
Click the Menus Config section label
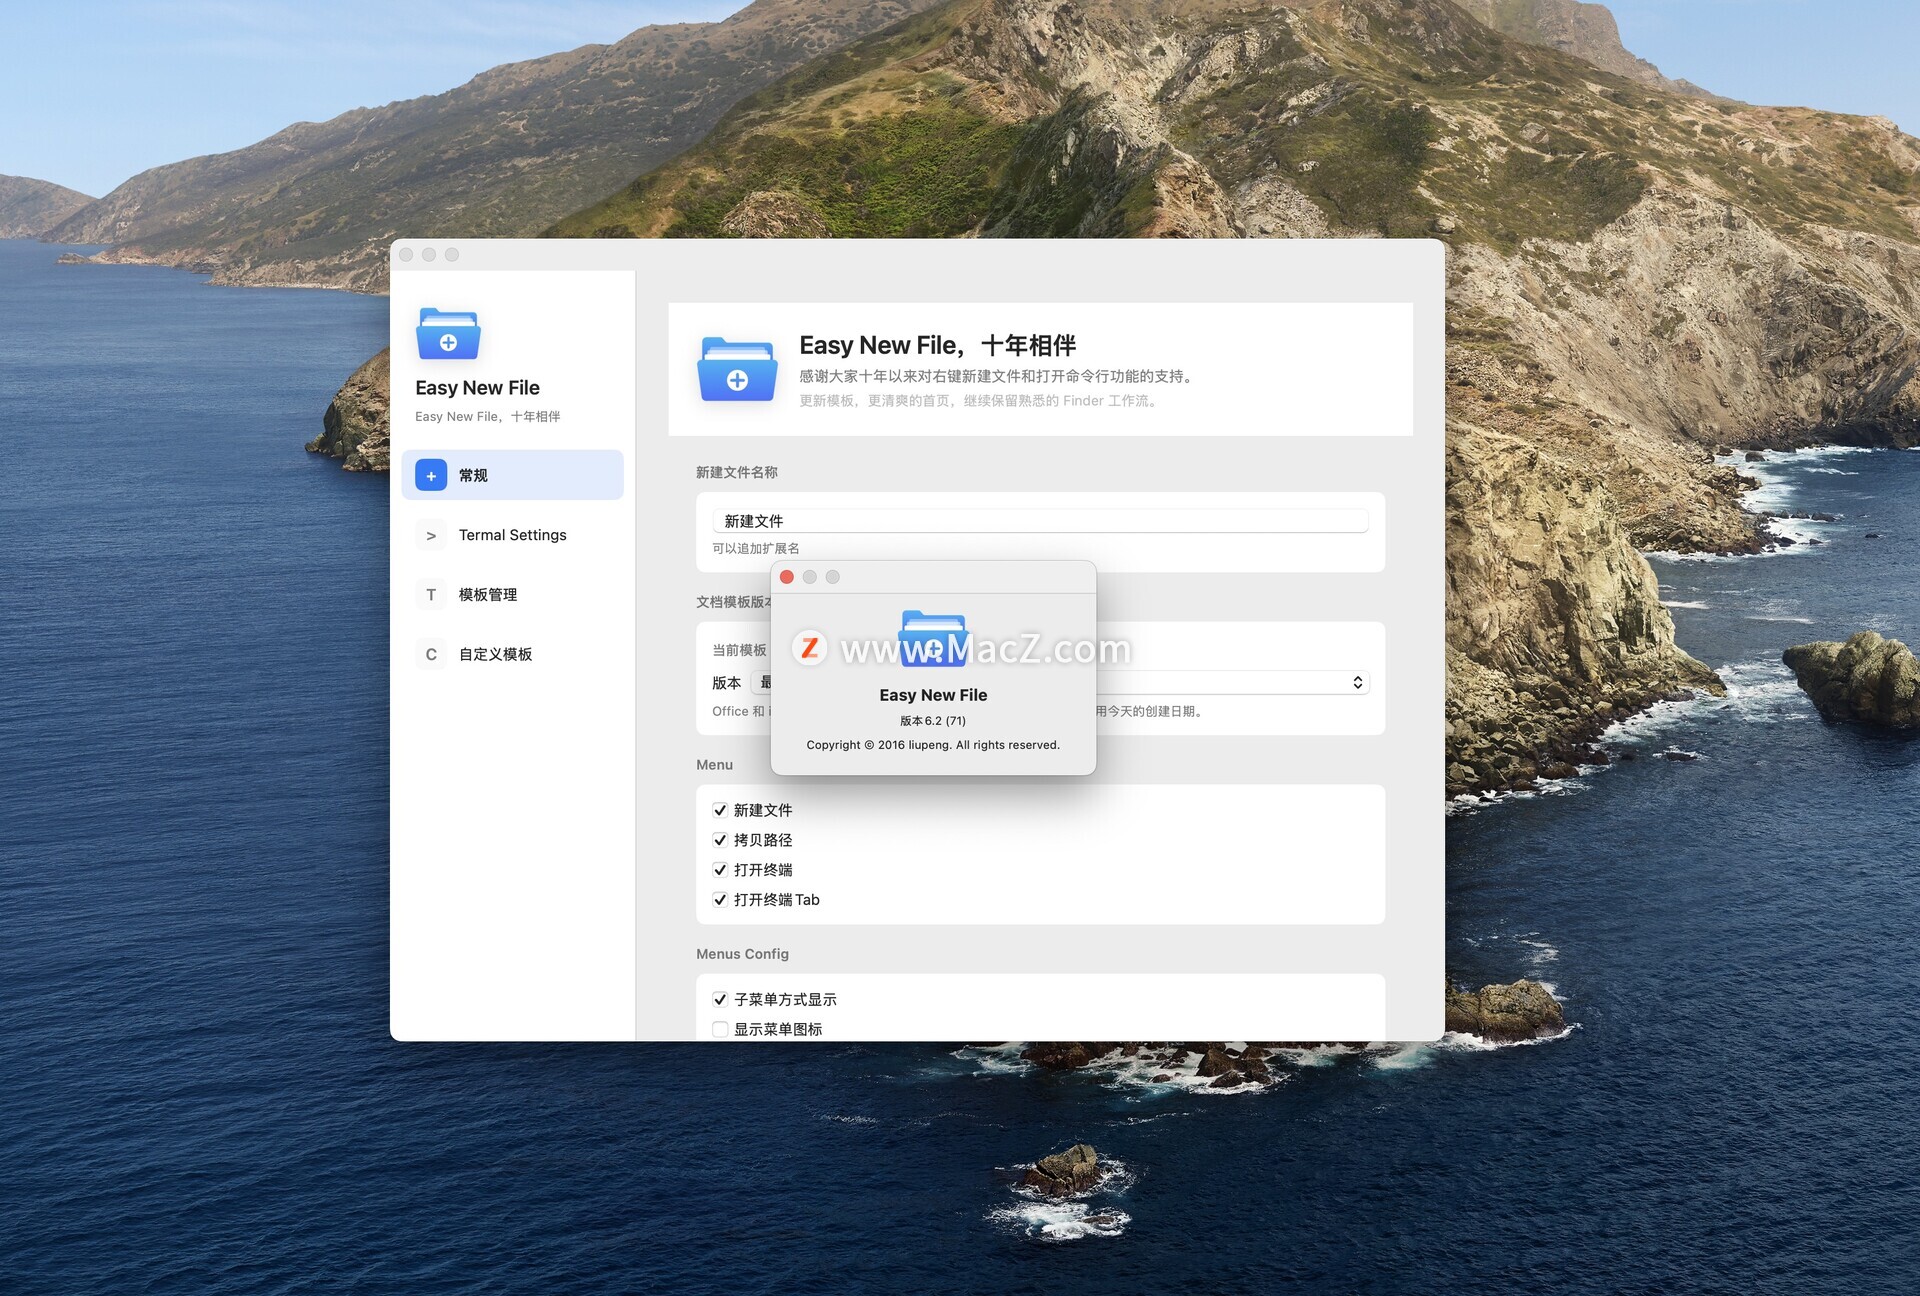tap(743, 954)
